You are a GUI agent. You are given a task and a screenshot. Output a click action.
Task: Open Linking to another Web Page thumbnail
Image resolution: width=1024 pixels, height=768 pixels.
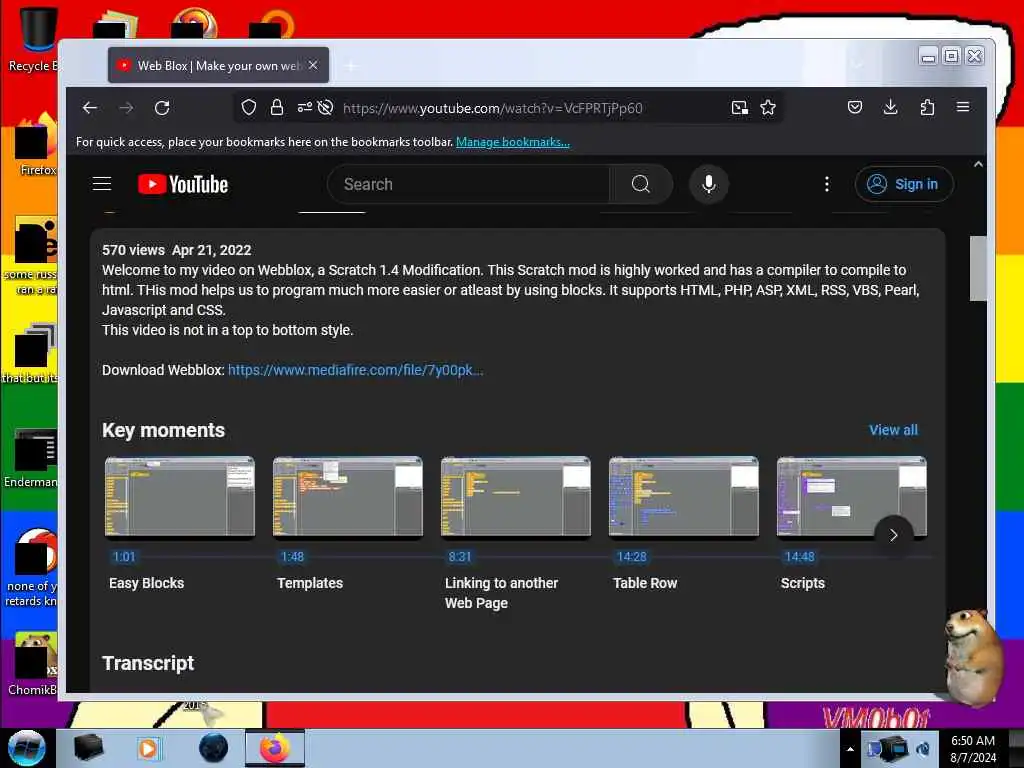515,496
